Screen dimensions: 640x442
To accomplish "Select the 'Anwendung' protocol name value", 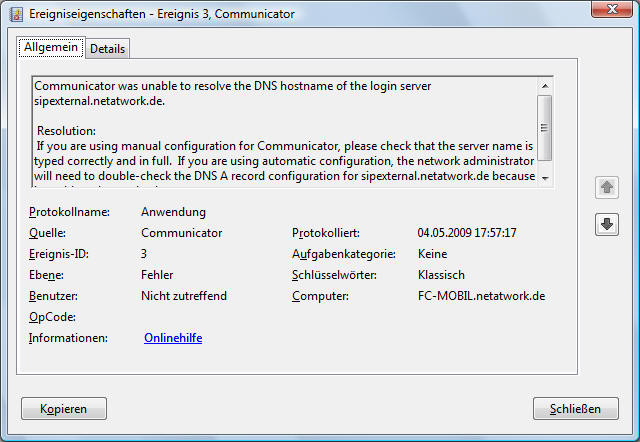I will point(173,212).
